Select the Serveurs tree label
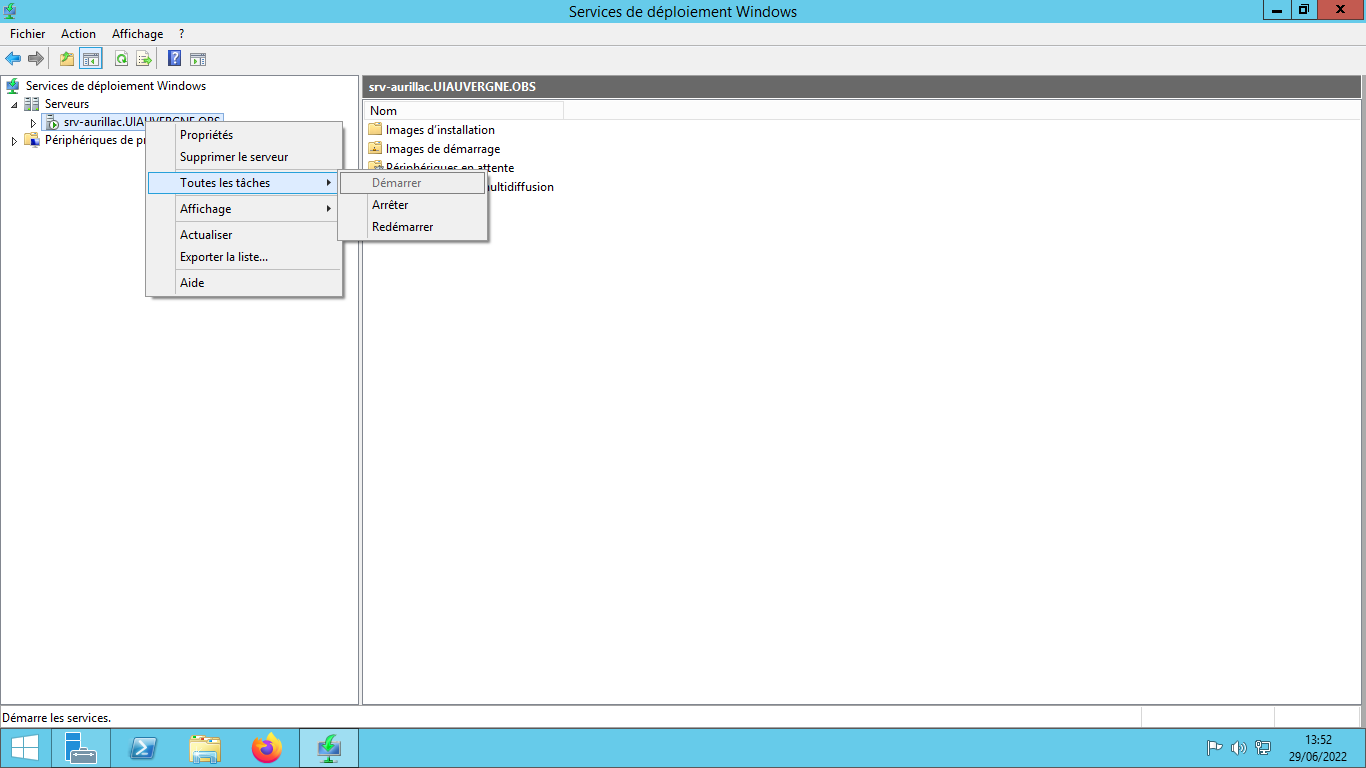Screen dimensions: 1366x768 click(x=67, y=104)
